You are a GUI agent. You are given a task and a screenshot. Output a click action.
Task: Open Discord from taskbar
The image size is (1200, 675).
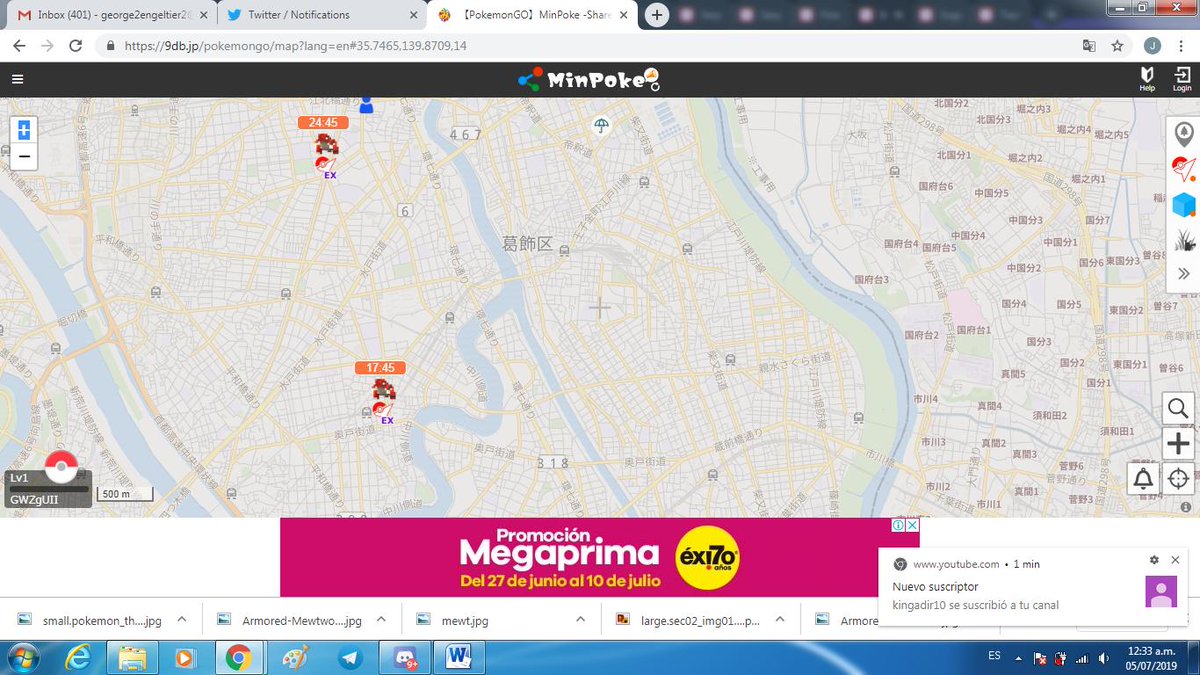(x=405, y=657)
